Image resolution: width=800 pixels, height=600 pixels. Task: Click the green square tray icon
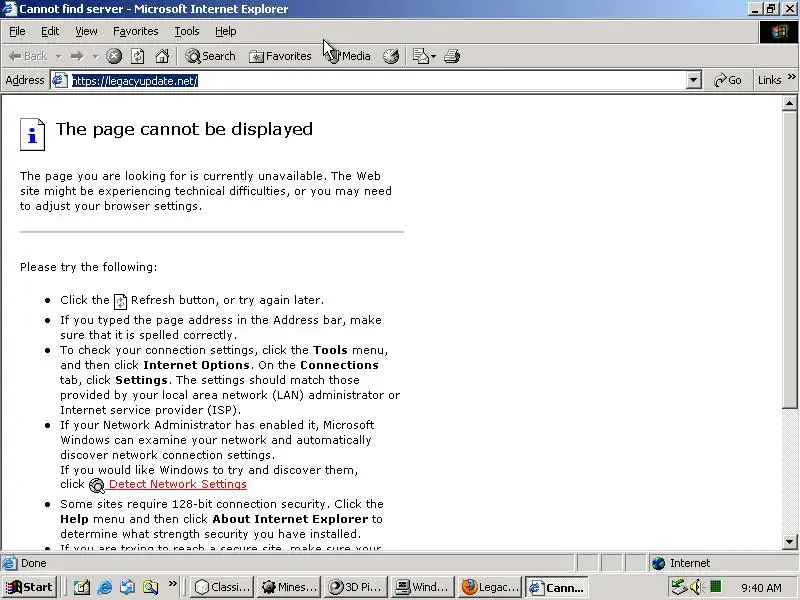point(715,587)
